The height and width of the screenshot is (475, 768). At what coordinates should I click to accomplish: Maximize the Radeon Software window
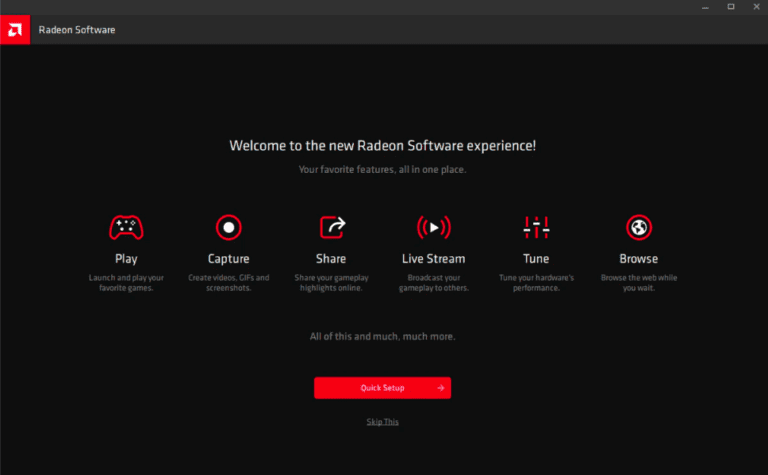pos(730,6)
